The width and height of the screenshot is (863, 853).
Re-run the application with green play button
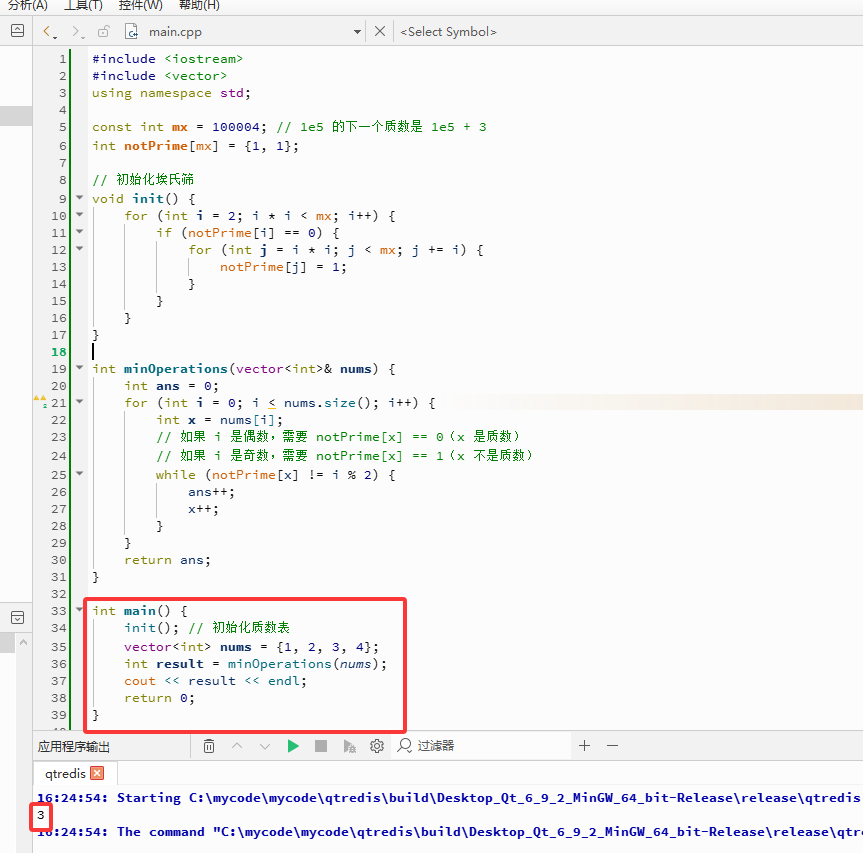(293, 746)
